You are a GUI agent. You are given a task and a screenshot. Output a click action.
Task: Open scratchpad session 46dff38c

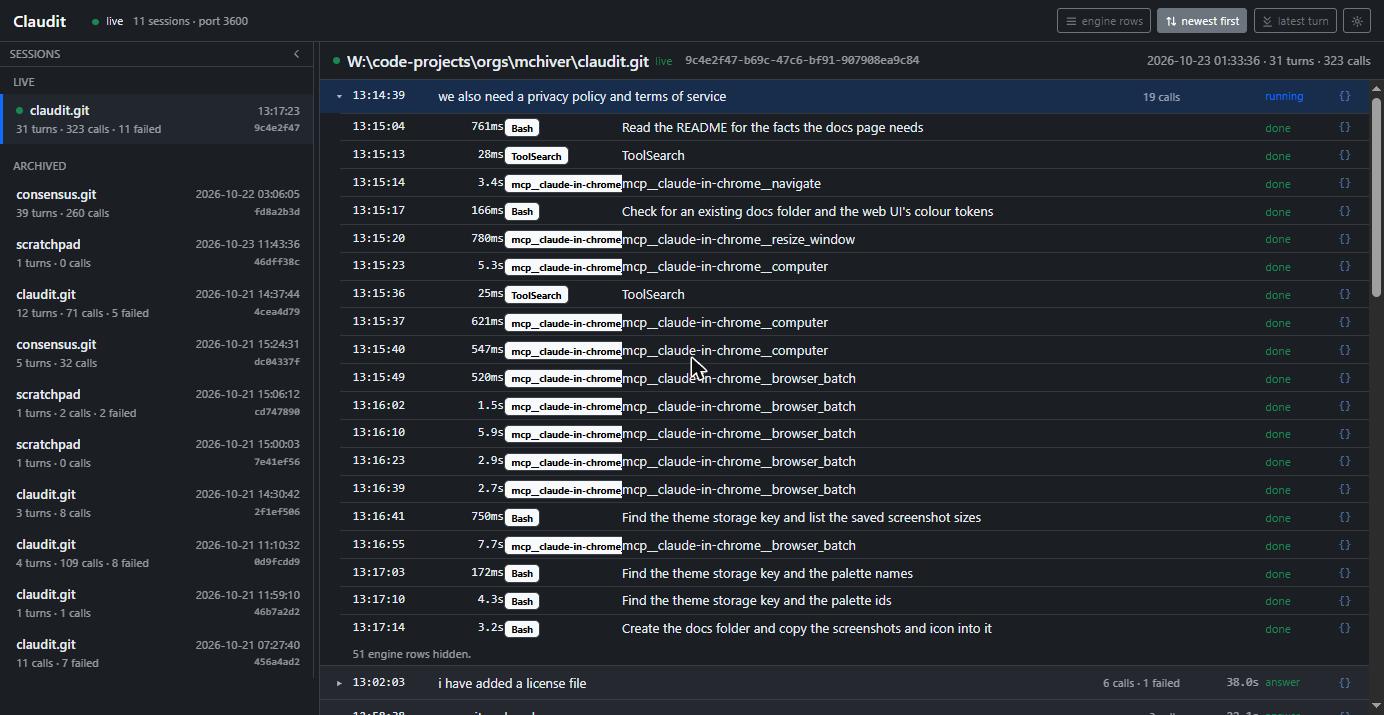(158, 253)
